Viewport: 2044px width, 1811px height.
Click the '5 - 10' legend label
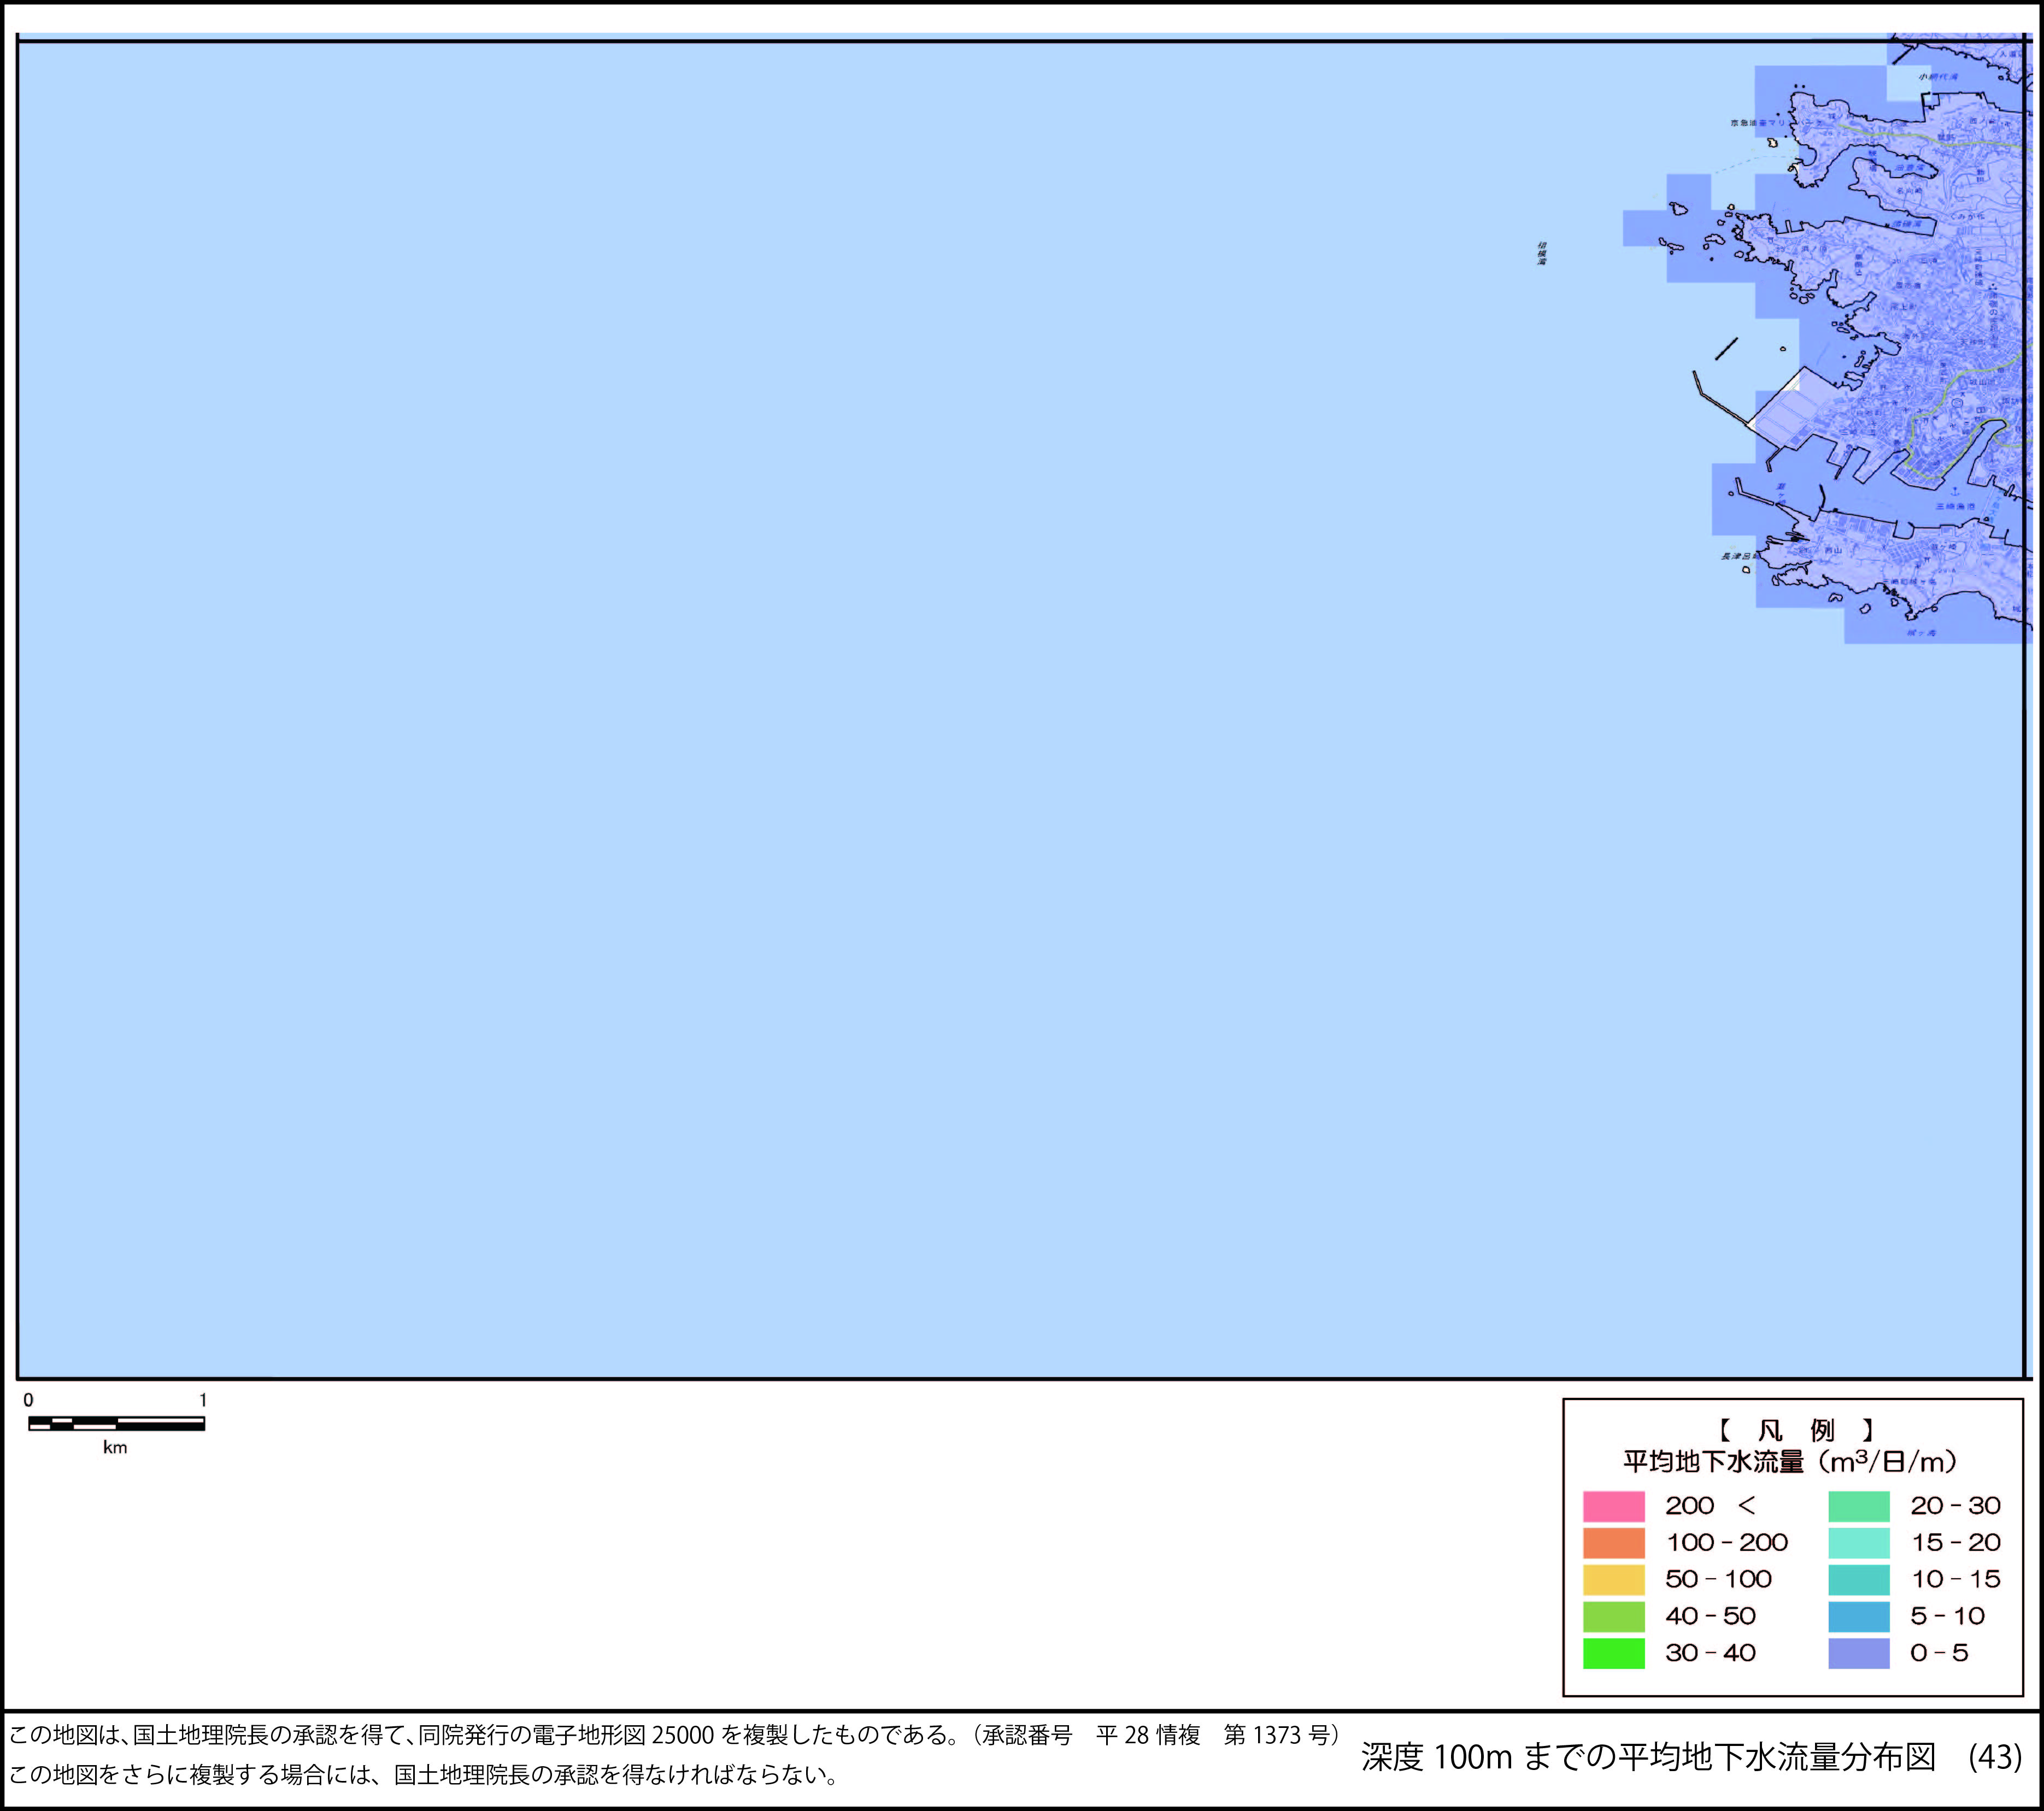point(1947,1617)
